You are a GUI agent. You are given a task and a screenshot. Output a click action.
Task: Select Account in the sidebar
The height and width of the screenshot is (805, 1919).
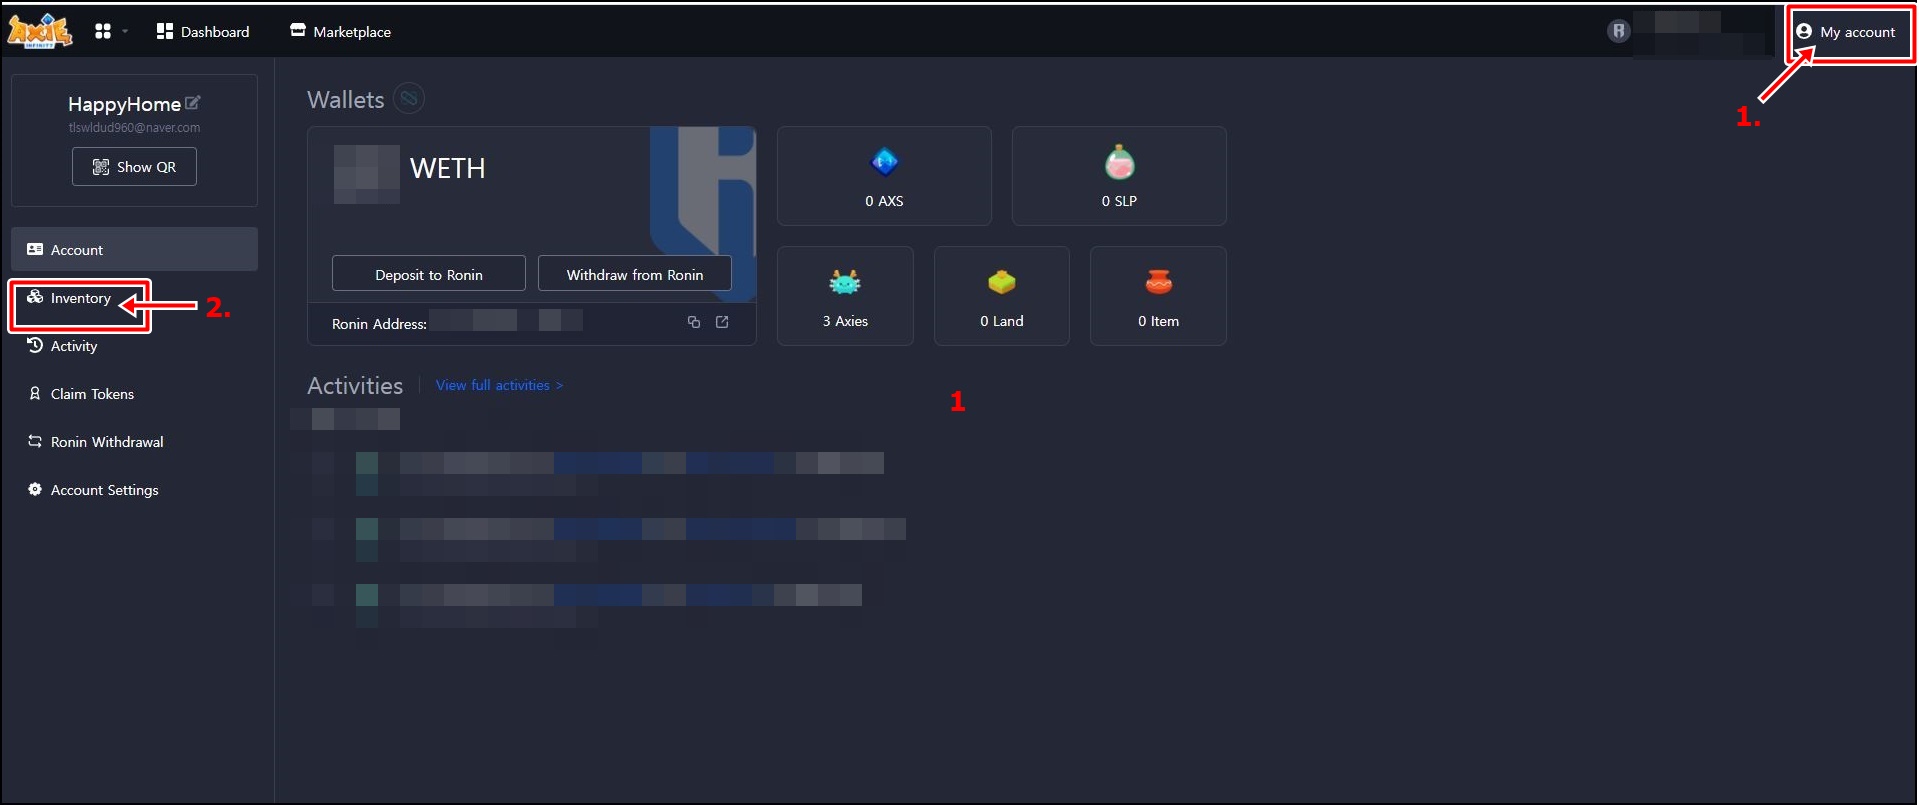pyautogui.click(x=134, y=249)
